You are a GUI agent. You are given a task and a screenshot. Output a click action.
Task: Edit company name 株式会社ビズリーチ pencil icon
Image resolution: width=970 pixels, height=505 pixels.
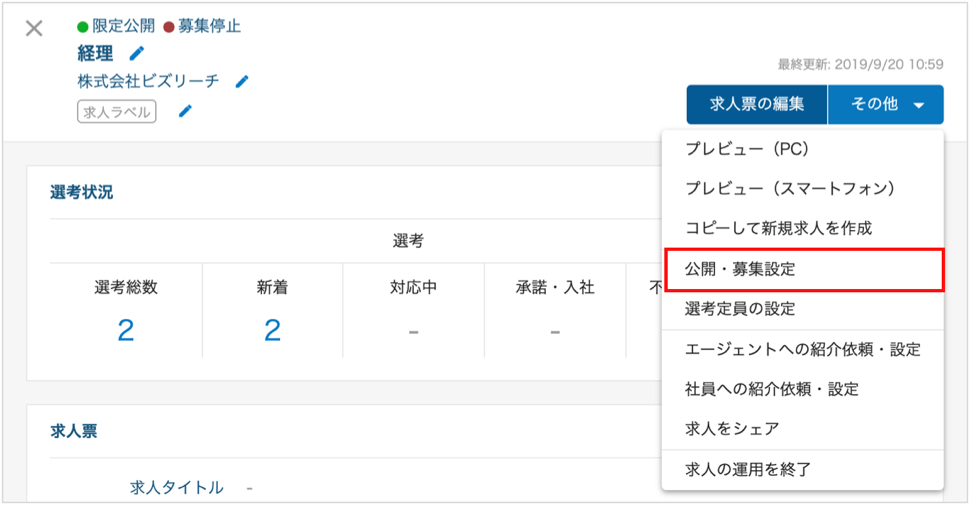click(x=242, y=81)
